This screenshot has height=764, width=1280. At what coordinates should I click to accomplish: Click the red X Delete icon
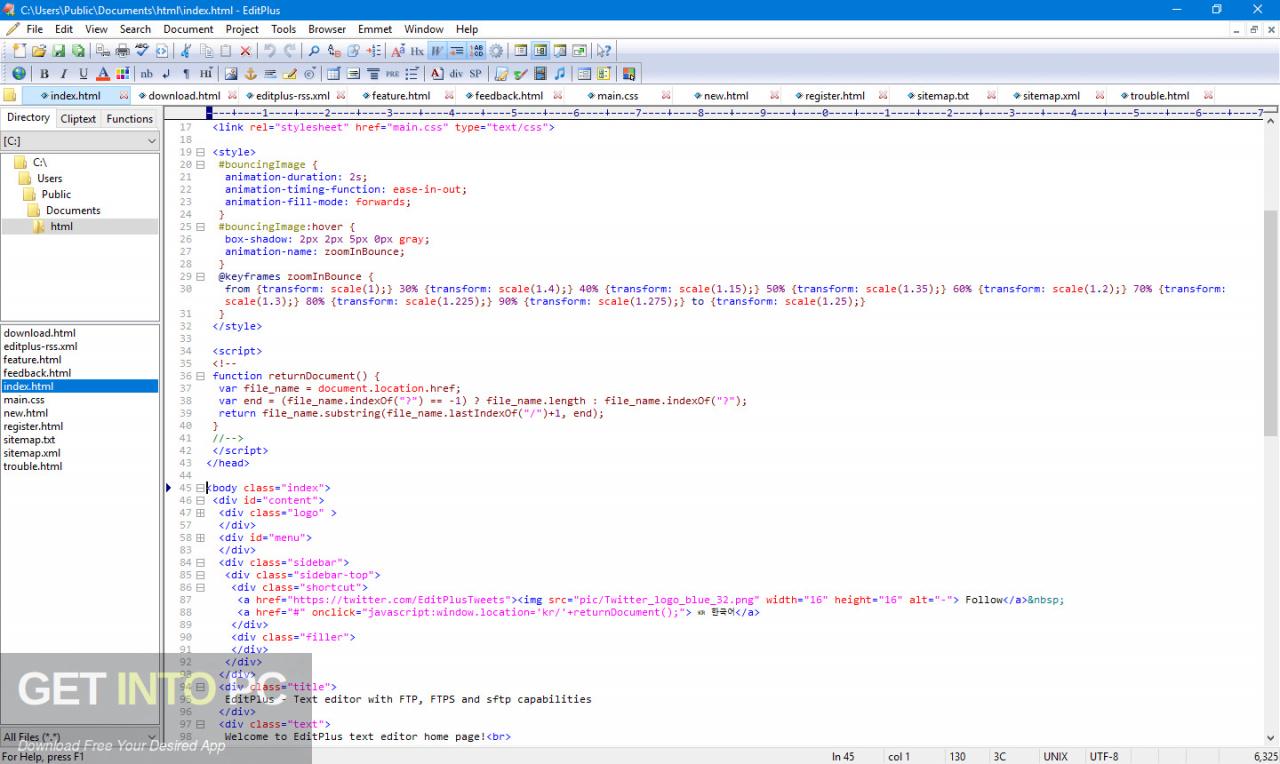tap(245, 50)
